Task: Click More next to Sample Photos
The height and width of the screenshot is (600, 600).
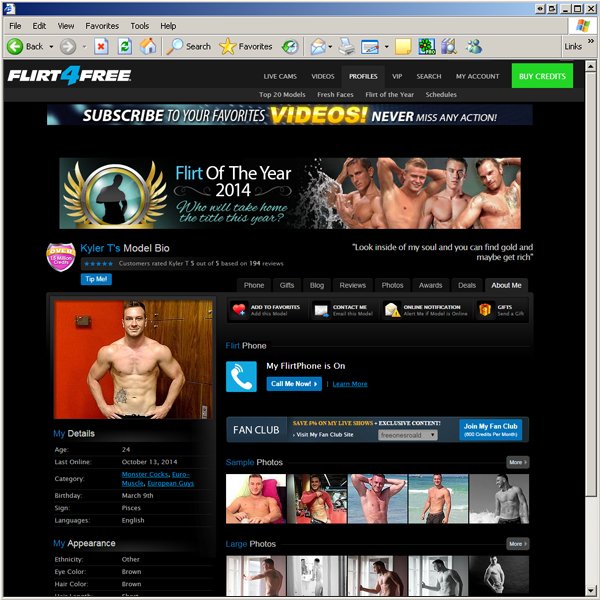Action: point(518,462)
